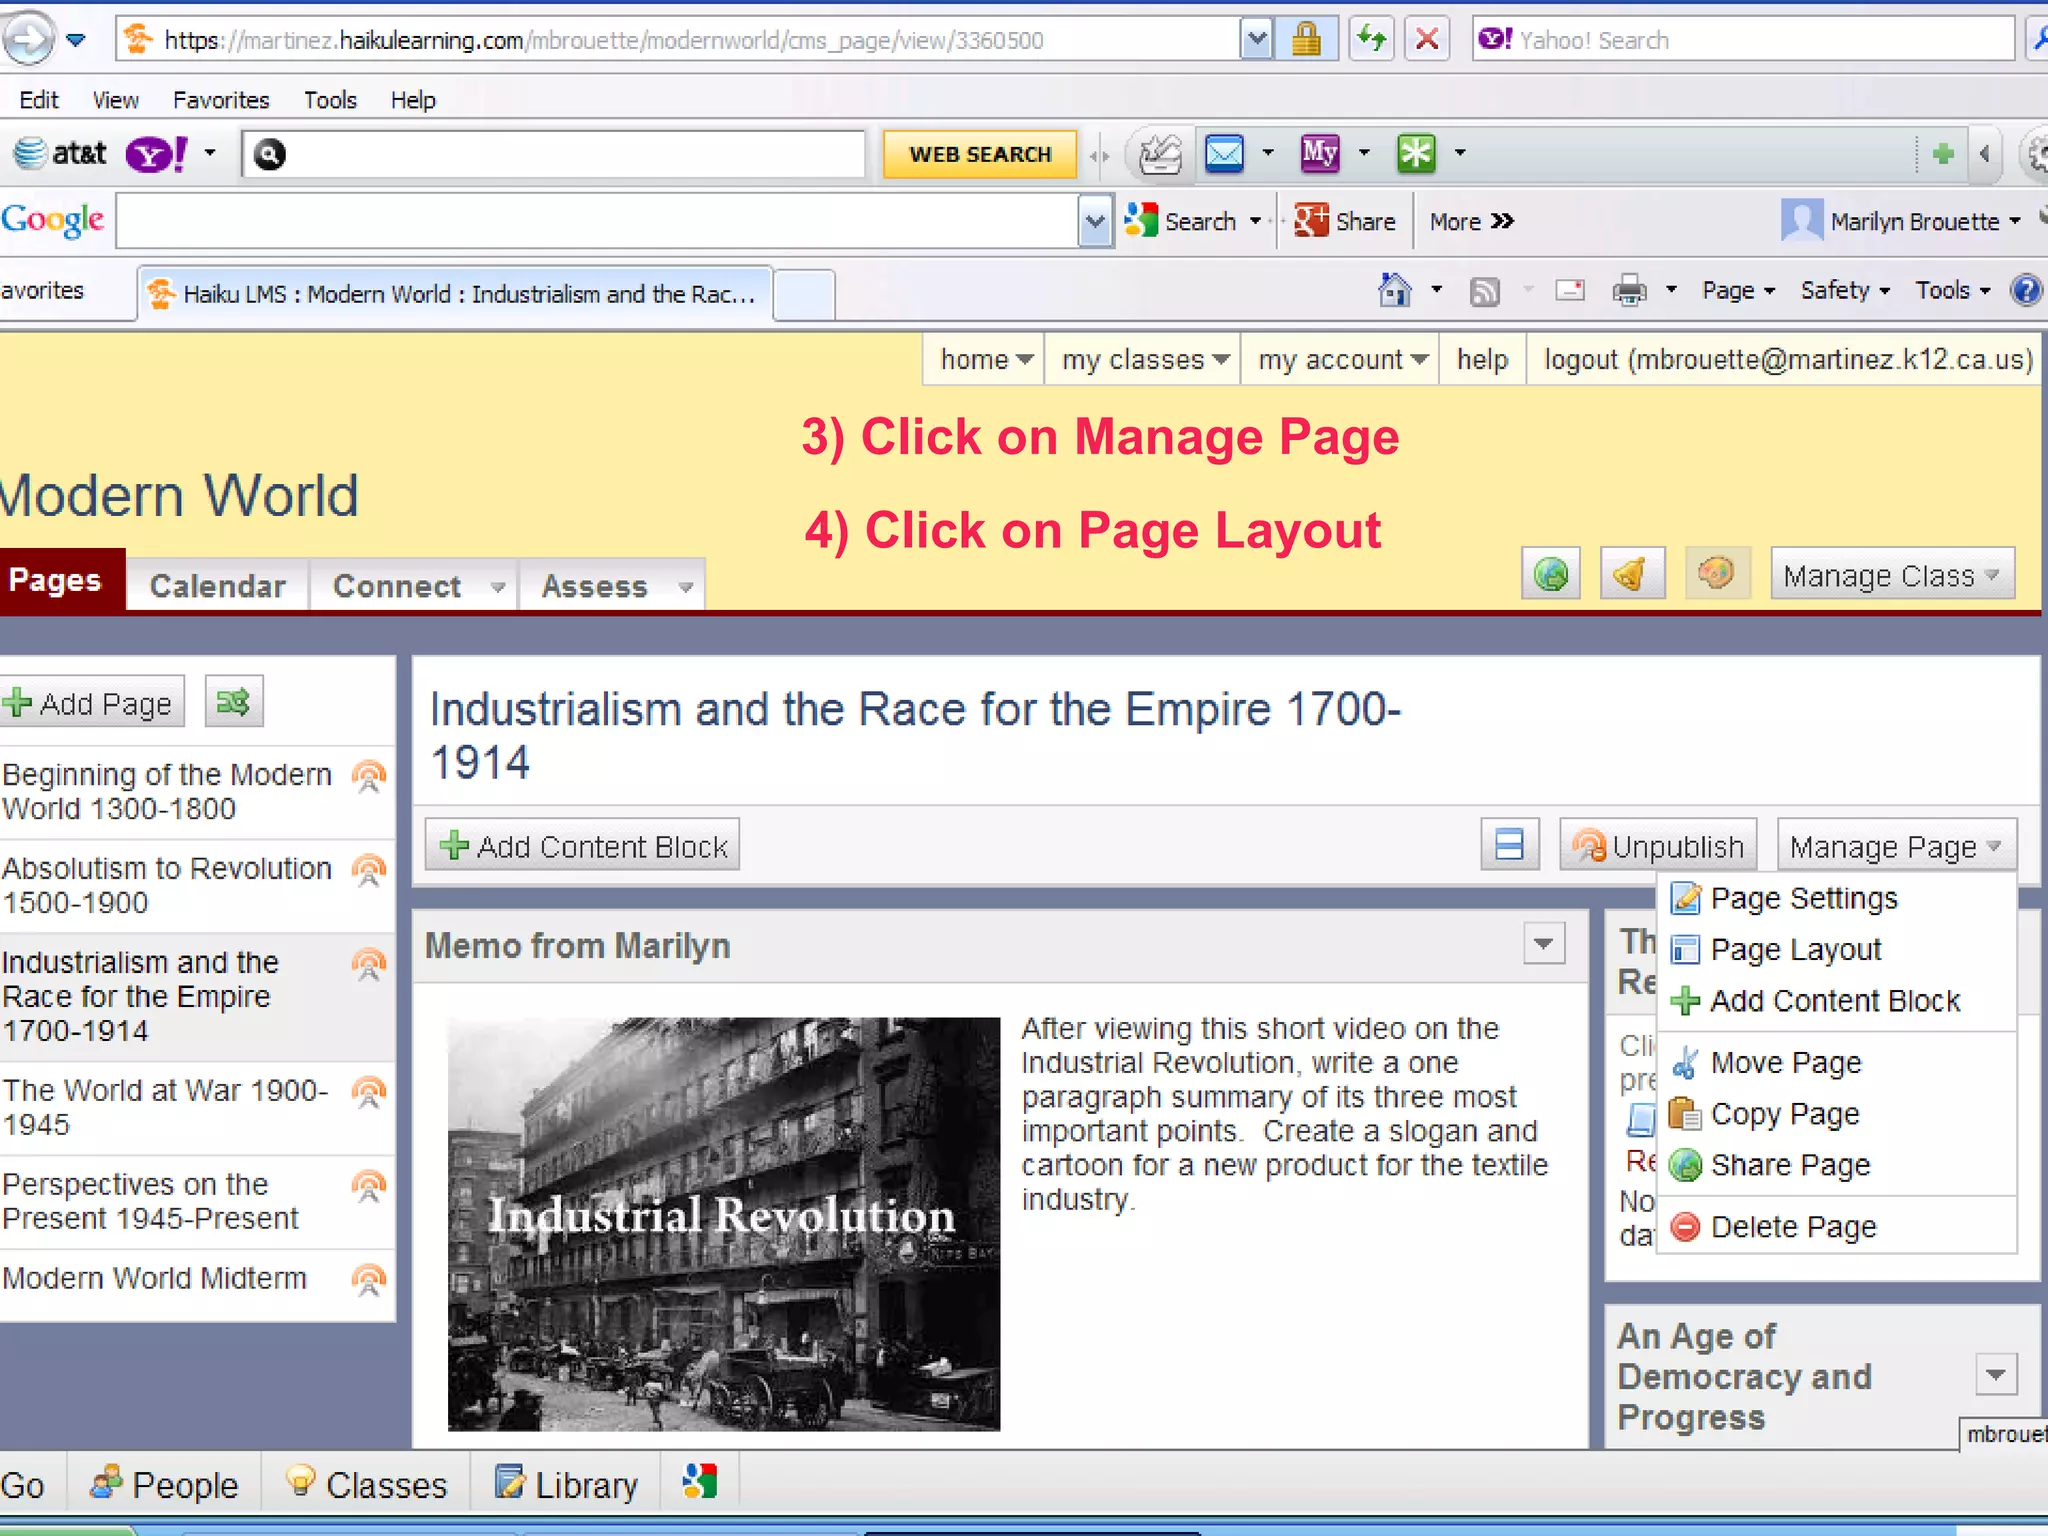The image size is (2048, 1536).
Task: Expand An Age of Democracy block options arrow
Action: click(x=1996, y=1374)
